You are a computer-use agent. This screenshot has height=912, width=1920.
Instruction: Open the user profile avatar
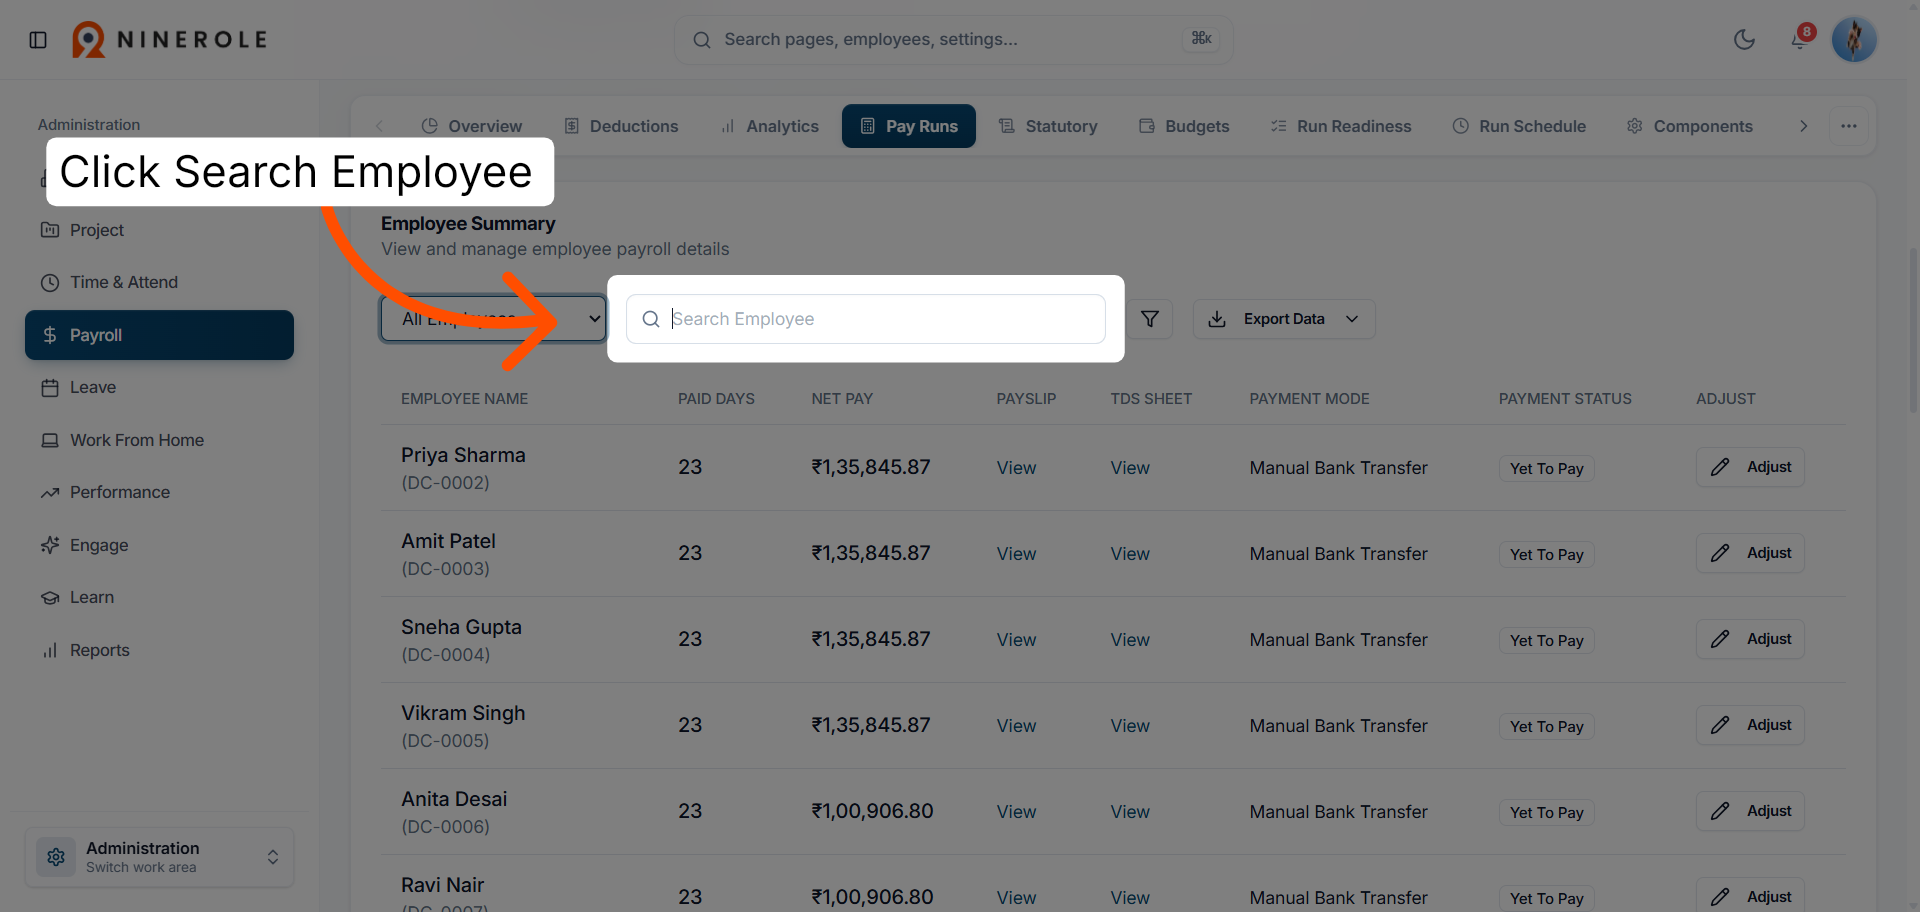click(x=1854, y=40)
